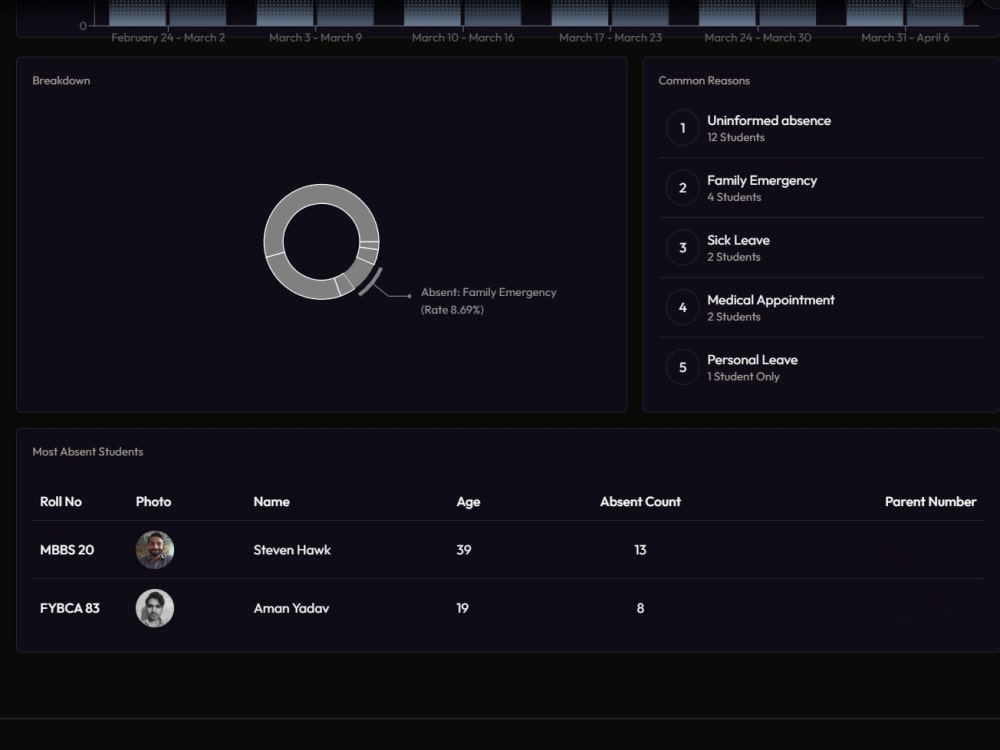Click the February 24 - March 2 axis label
The image size is (1000, 750).
168,38
